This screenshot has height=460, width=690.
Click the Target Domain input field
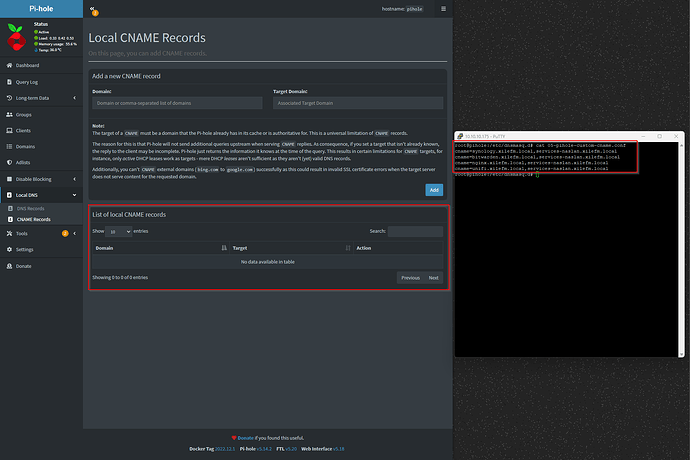pos(357,102)
